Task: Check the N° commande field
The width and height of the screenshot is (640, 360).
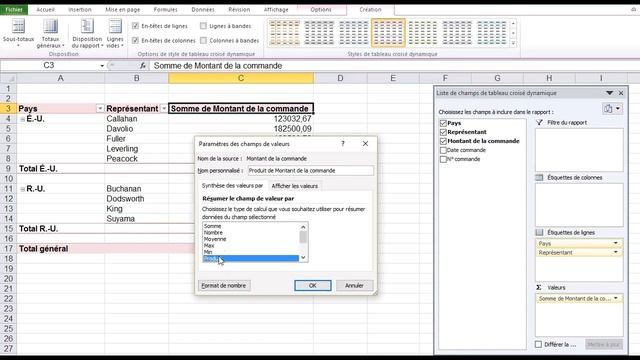Action: 443,159
